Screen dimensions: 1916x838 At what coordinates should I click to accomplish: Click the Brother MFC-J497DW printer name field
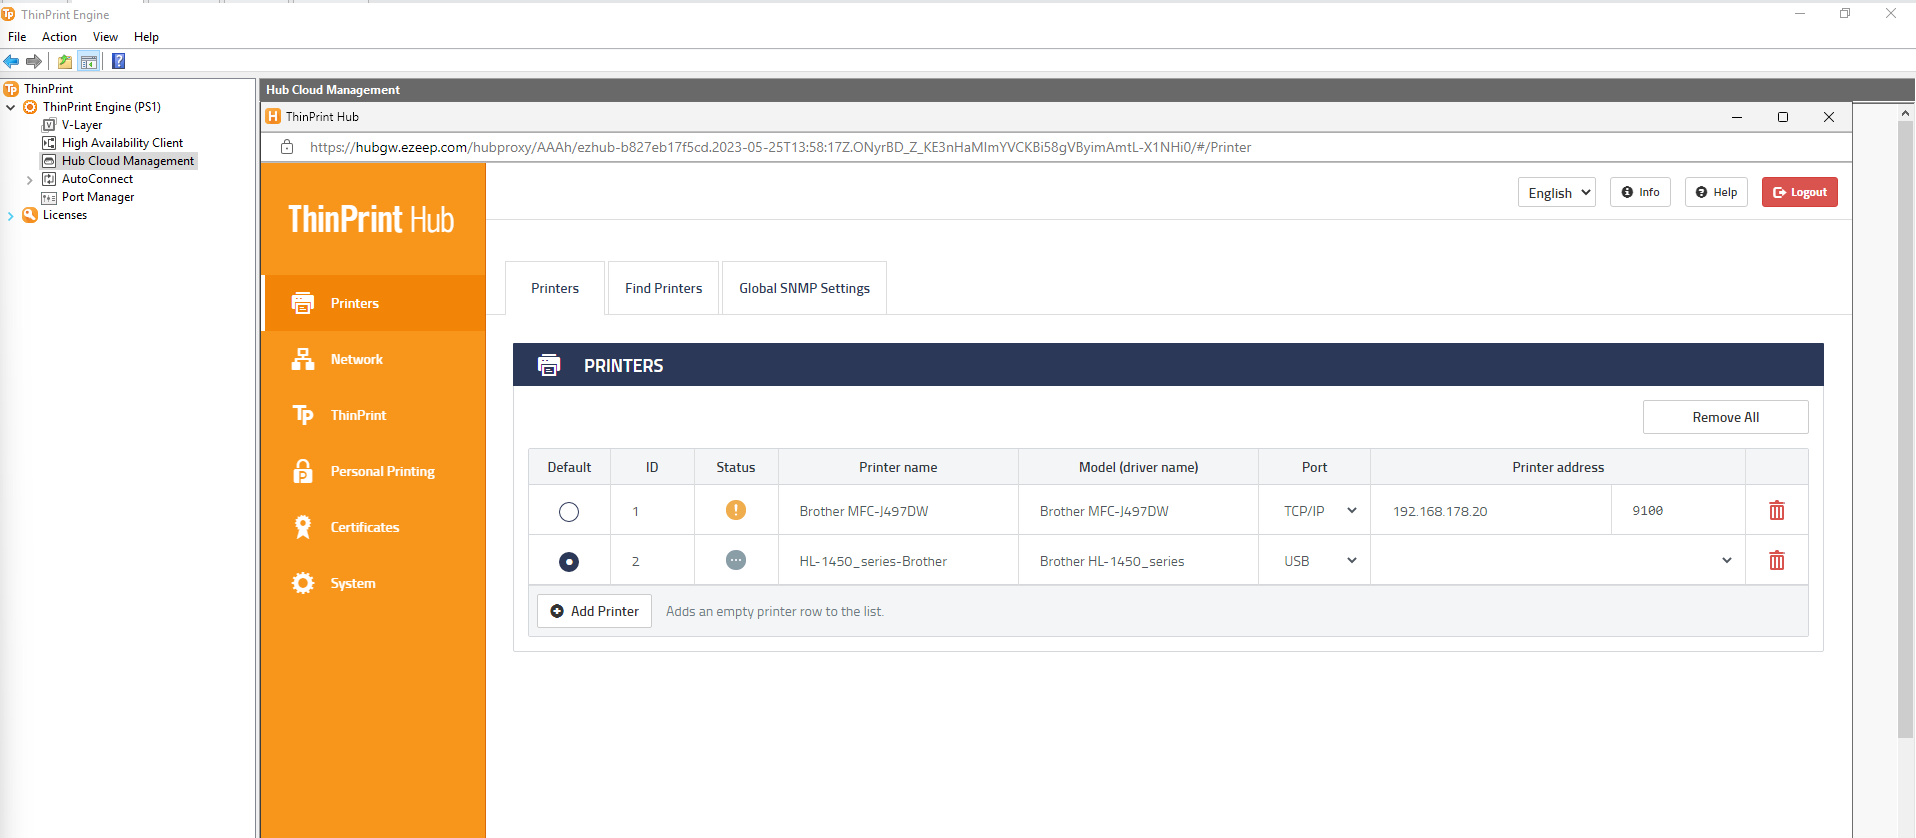coord(898,511)
